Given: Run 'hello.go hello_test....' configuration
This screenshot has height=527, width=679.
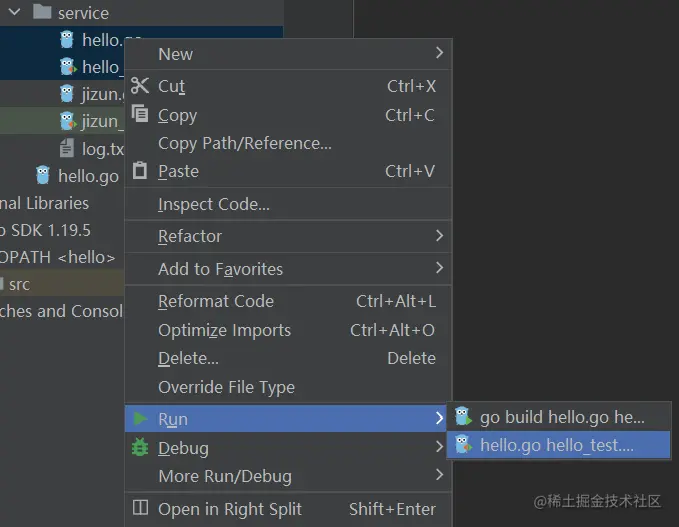Looking at the screenshot, I should [x=559, y=445].
